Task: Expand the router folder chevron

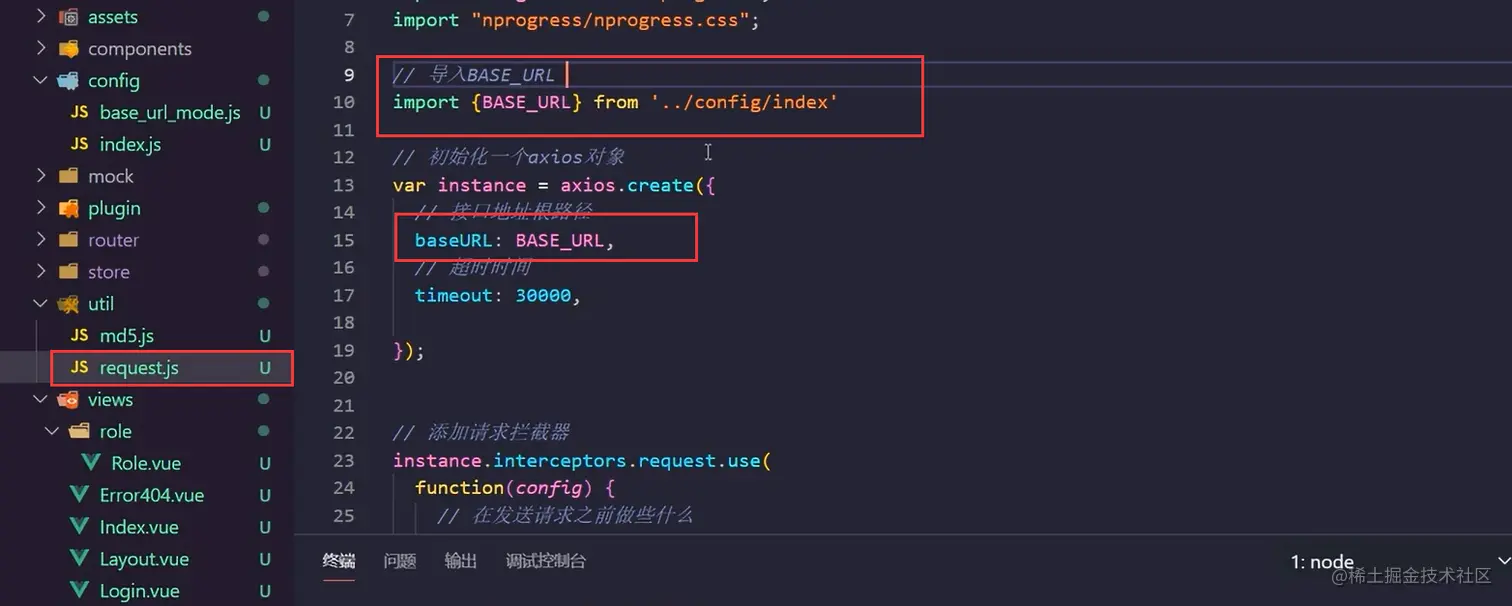Action: (x=41, y=240)
